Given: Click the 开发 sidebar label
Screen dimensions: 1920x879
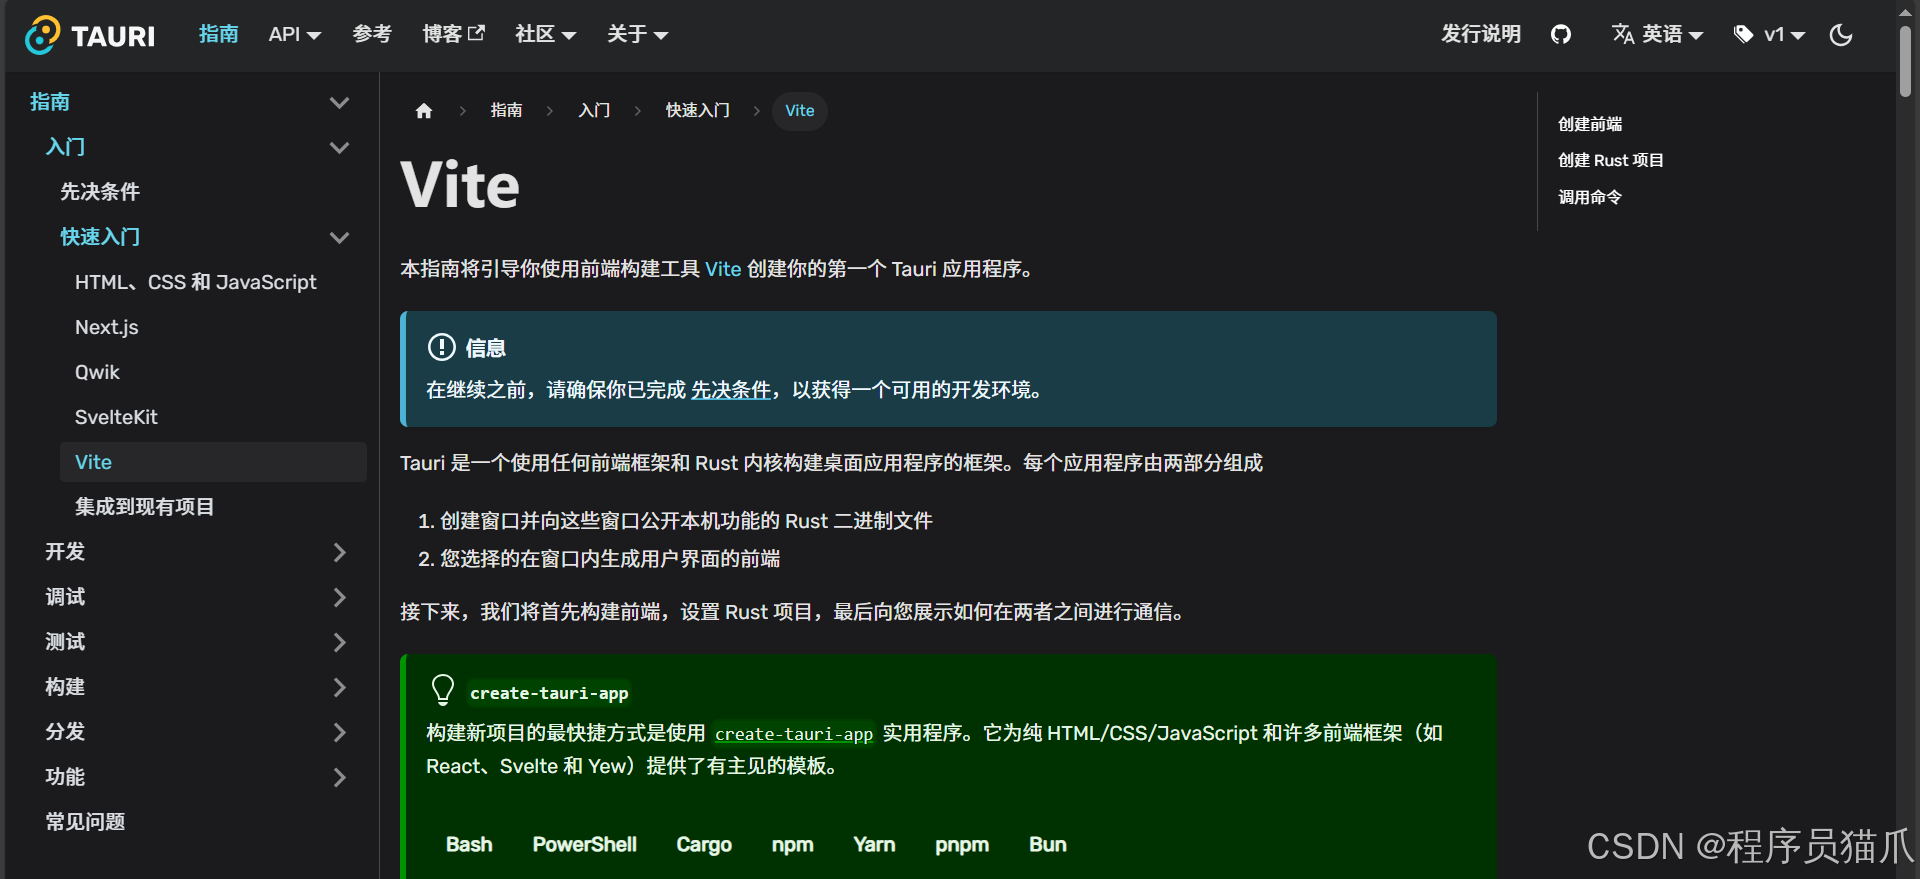Looking at the screenshot, I should pyautogui.click(x=65, y=552).
